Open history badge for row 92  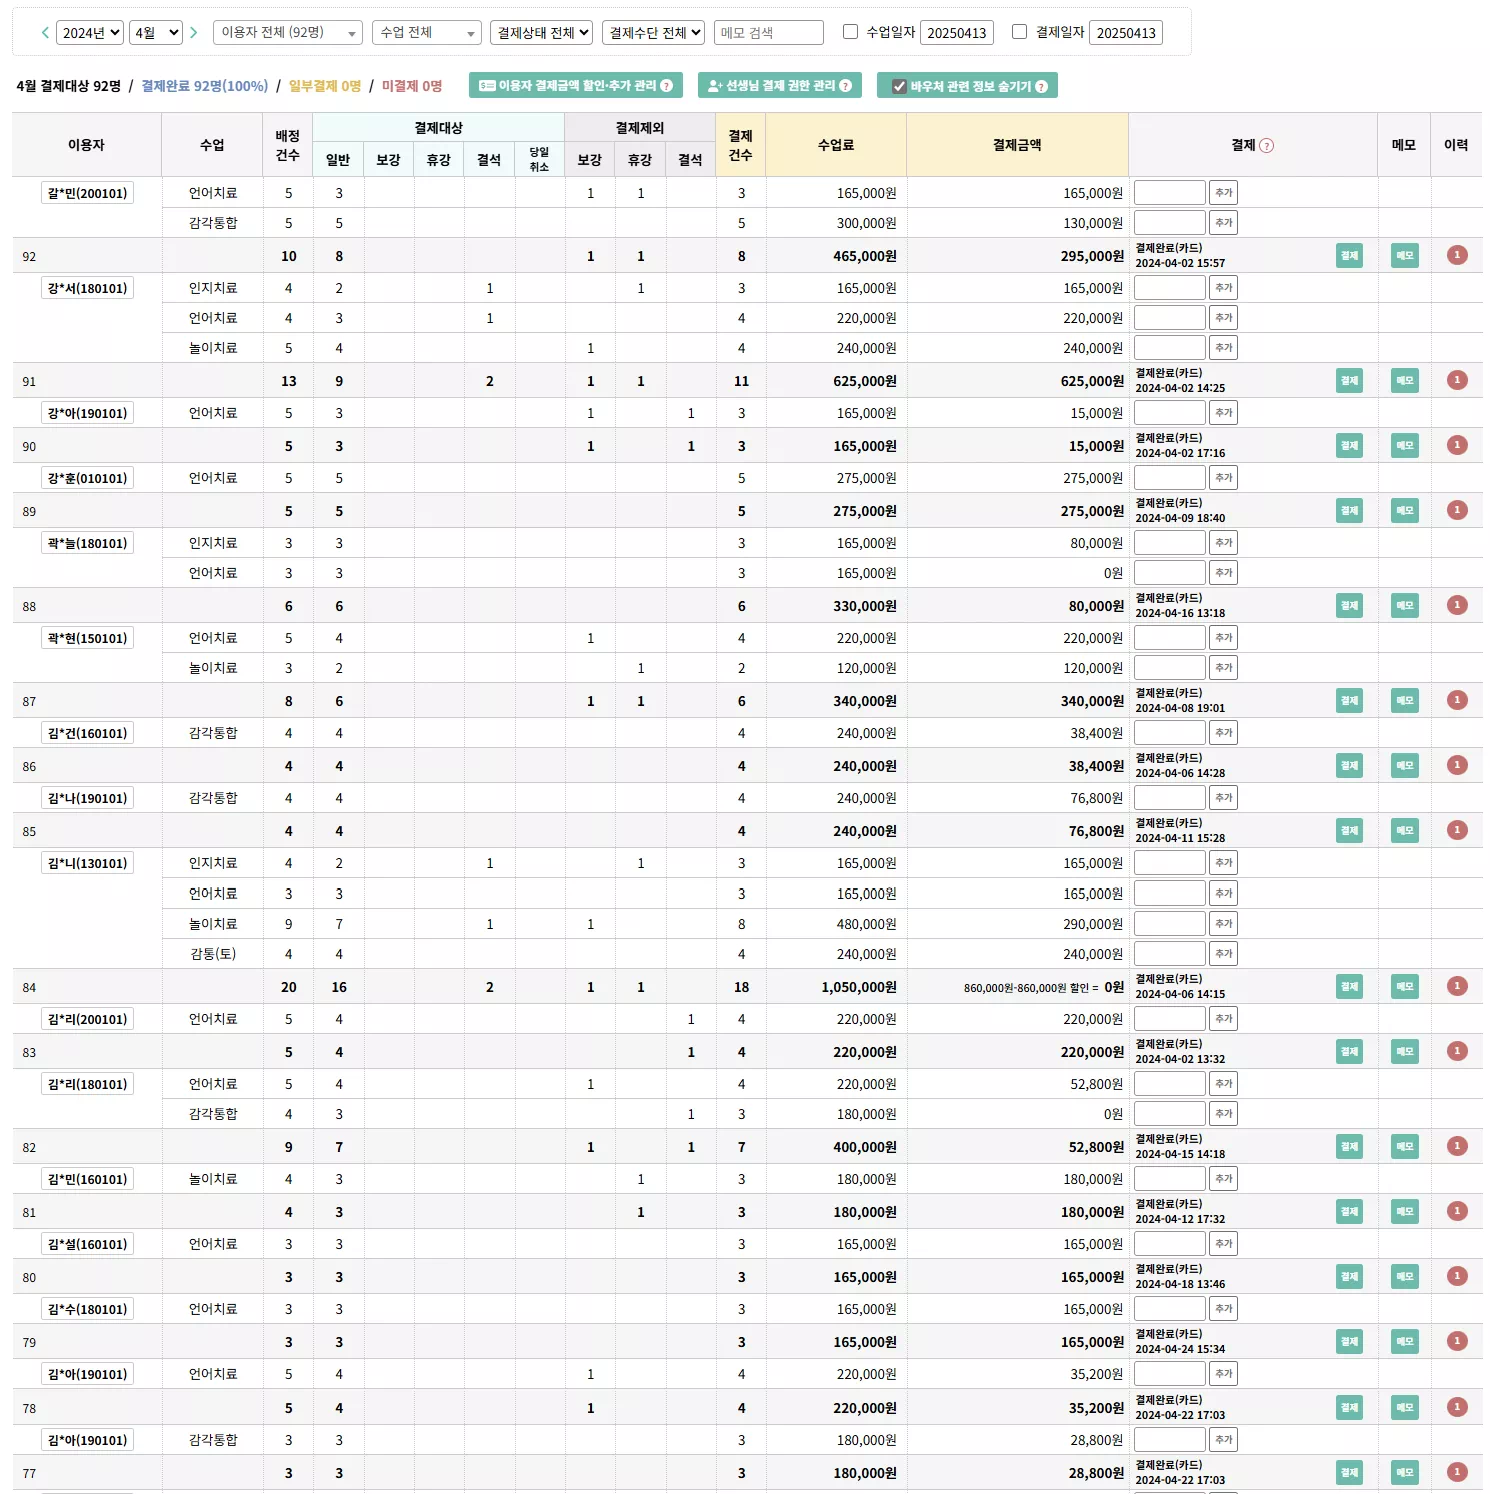[1457, 255]
